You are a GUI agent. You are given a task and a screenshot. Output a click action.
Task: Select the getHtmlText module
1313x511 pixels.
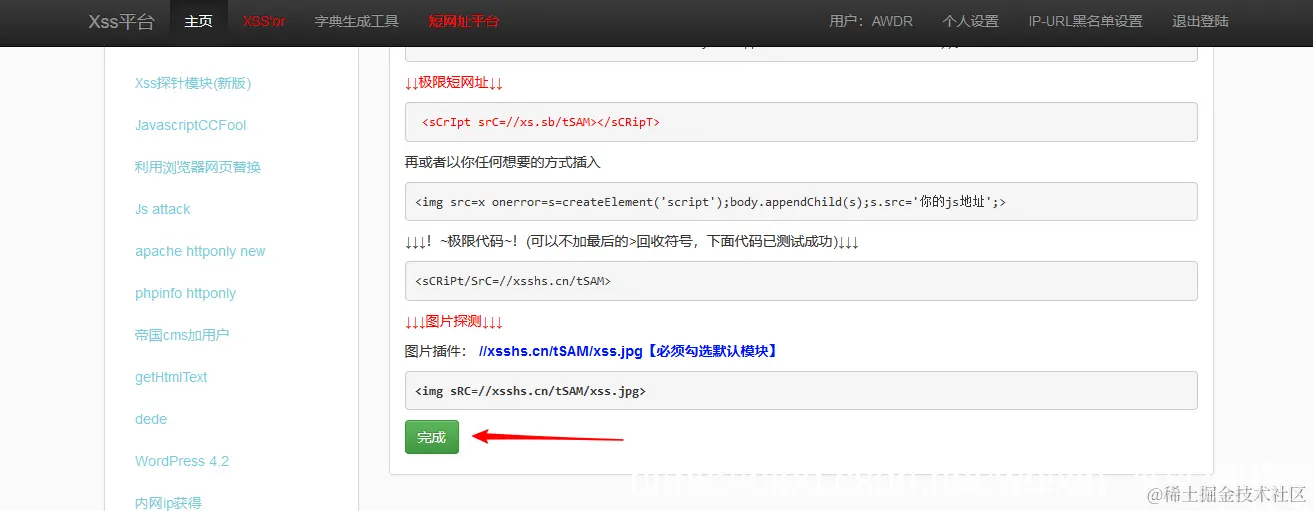[171, 377]
